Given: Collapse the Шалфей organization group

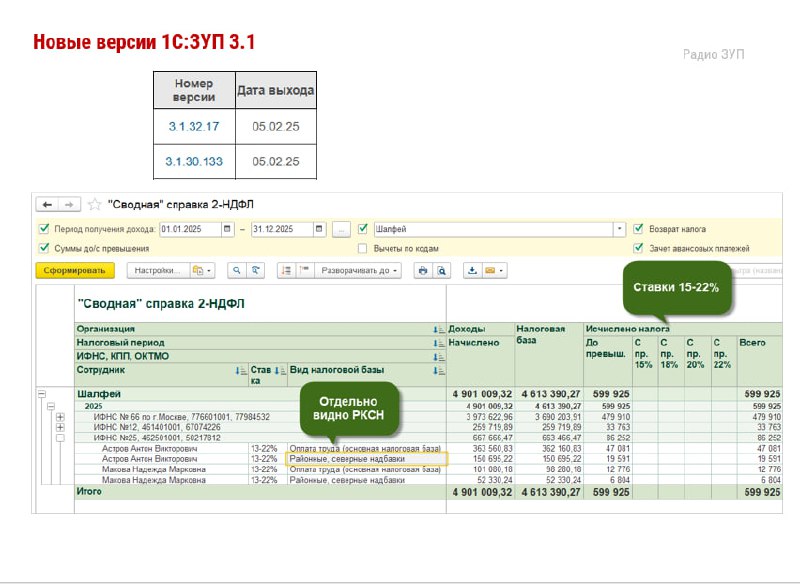Looking at the screenshot, I should tap(42, 394).
